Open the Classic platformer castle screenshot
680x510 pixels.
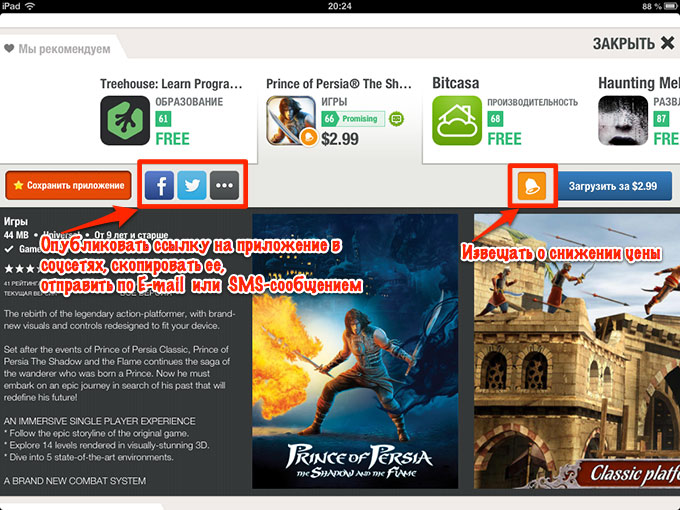pos(577,351)
